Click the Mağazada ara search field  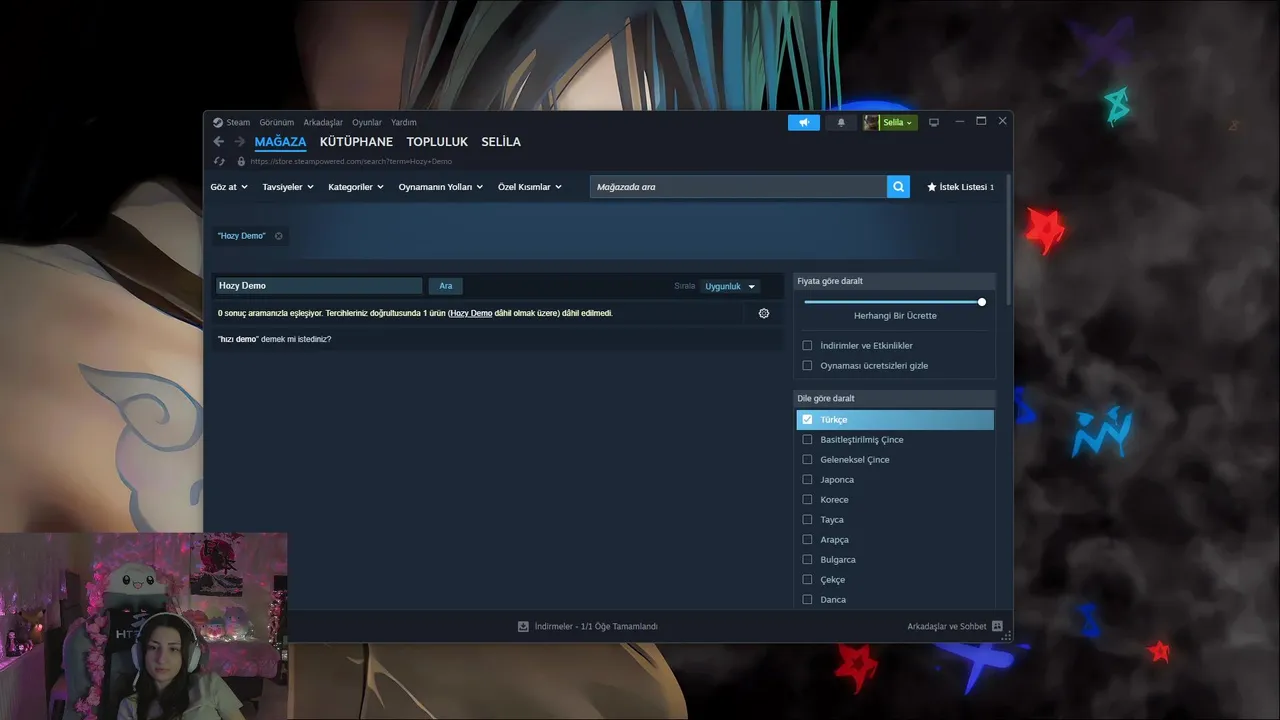pyautogui.click(x=738, y=187)
